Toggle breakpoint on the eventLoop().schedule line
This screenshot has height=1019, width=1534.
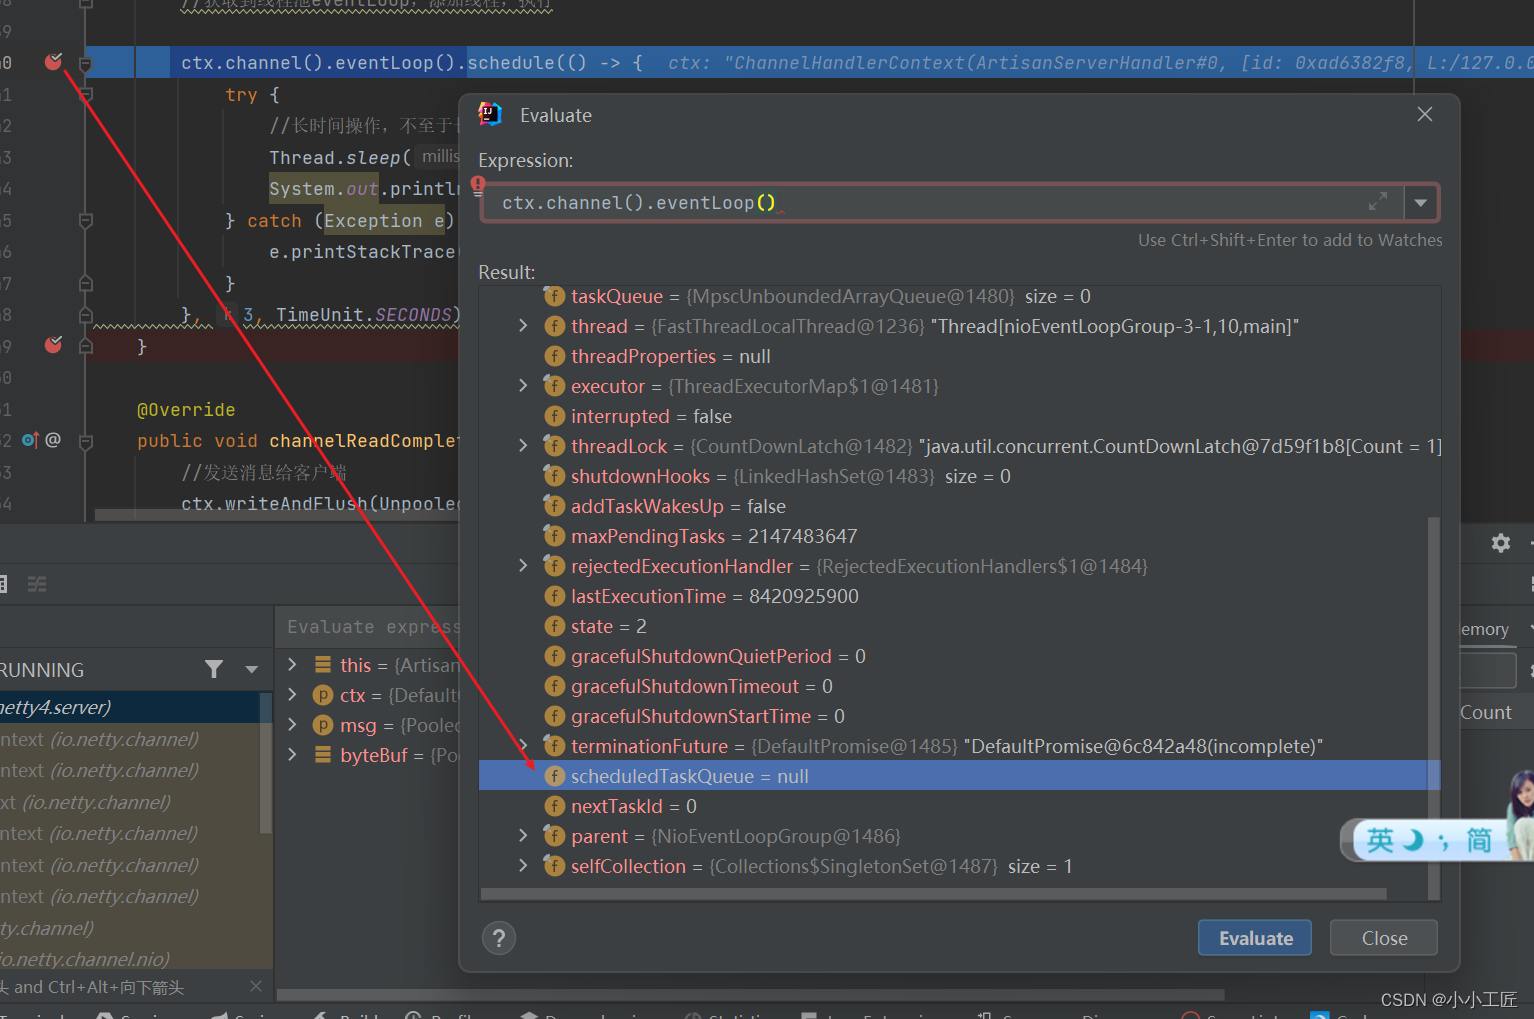tap(53, 62)
